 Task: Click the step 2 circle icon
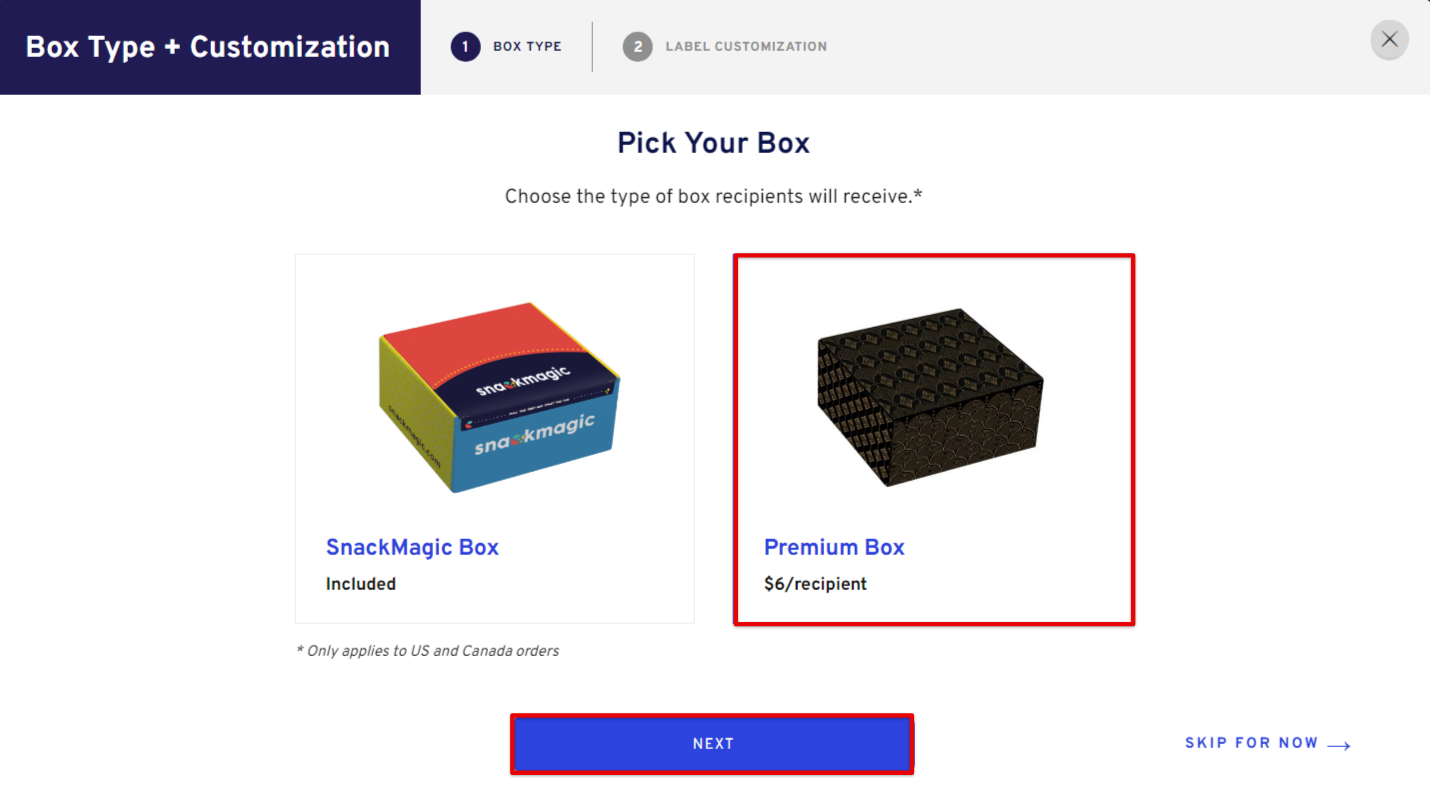point(637,46)
